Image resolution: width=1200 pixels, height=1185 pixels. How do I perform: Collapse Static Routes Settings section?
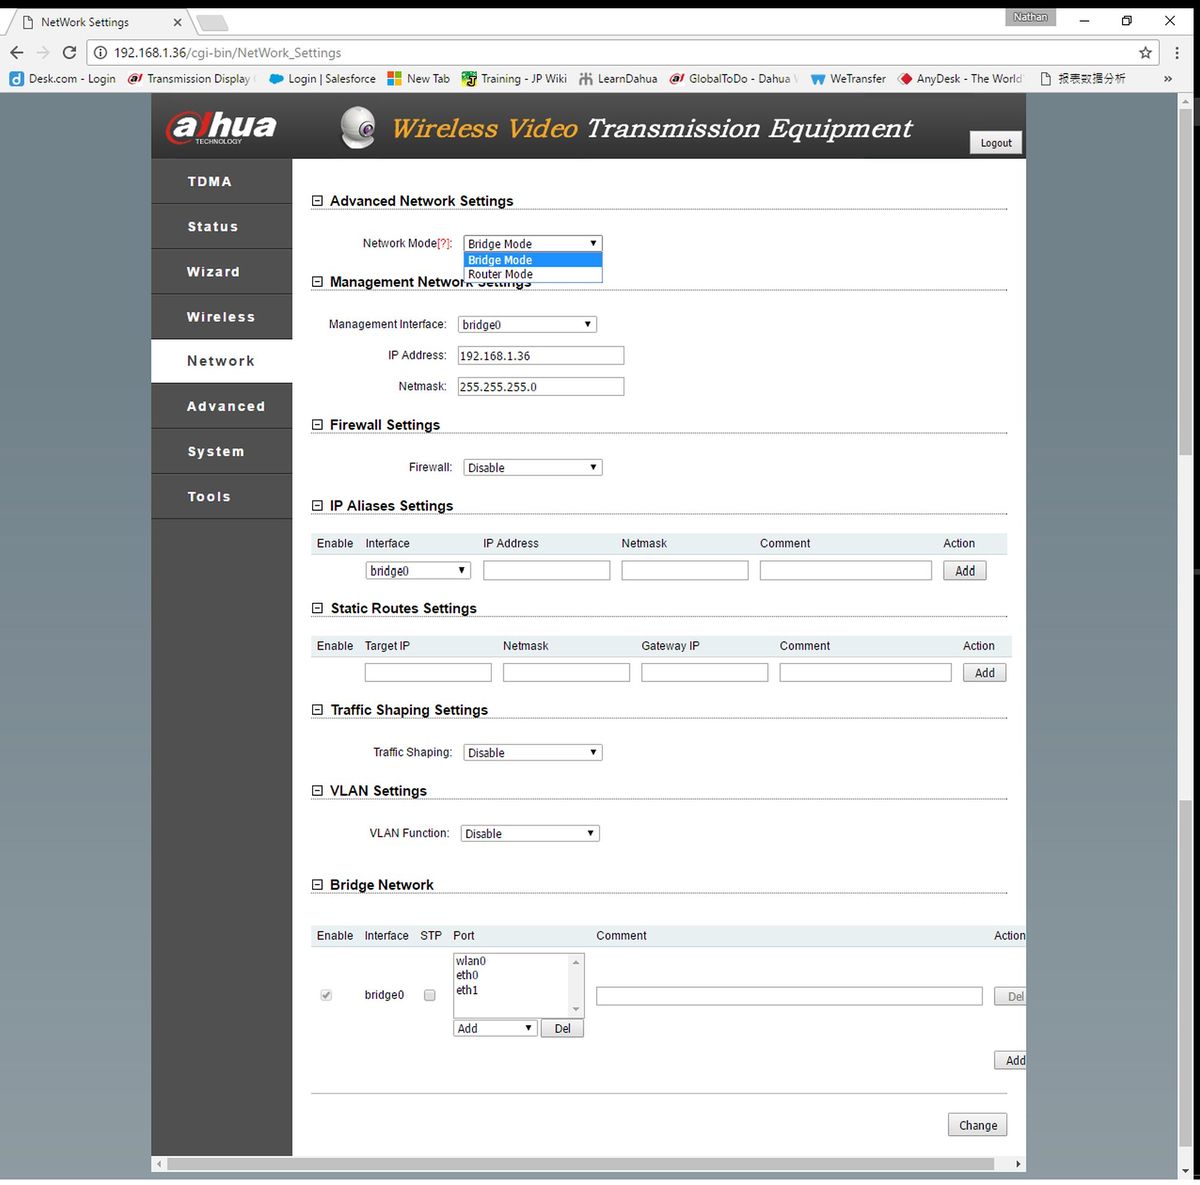318,608
